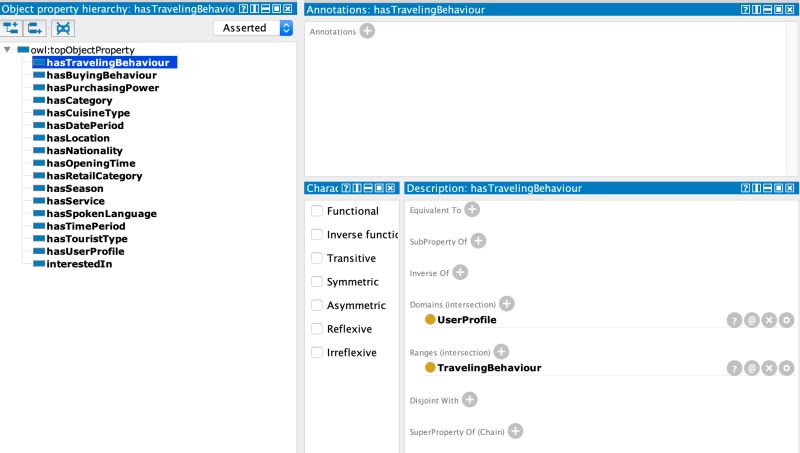Open the Asserted hierarchy dropdown
Viewport: 800px width, 453px height.
point(254,28)
